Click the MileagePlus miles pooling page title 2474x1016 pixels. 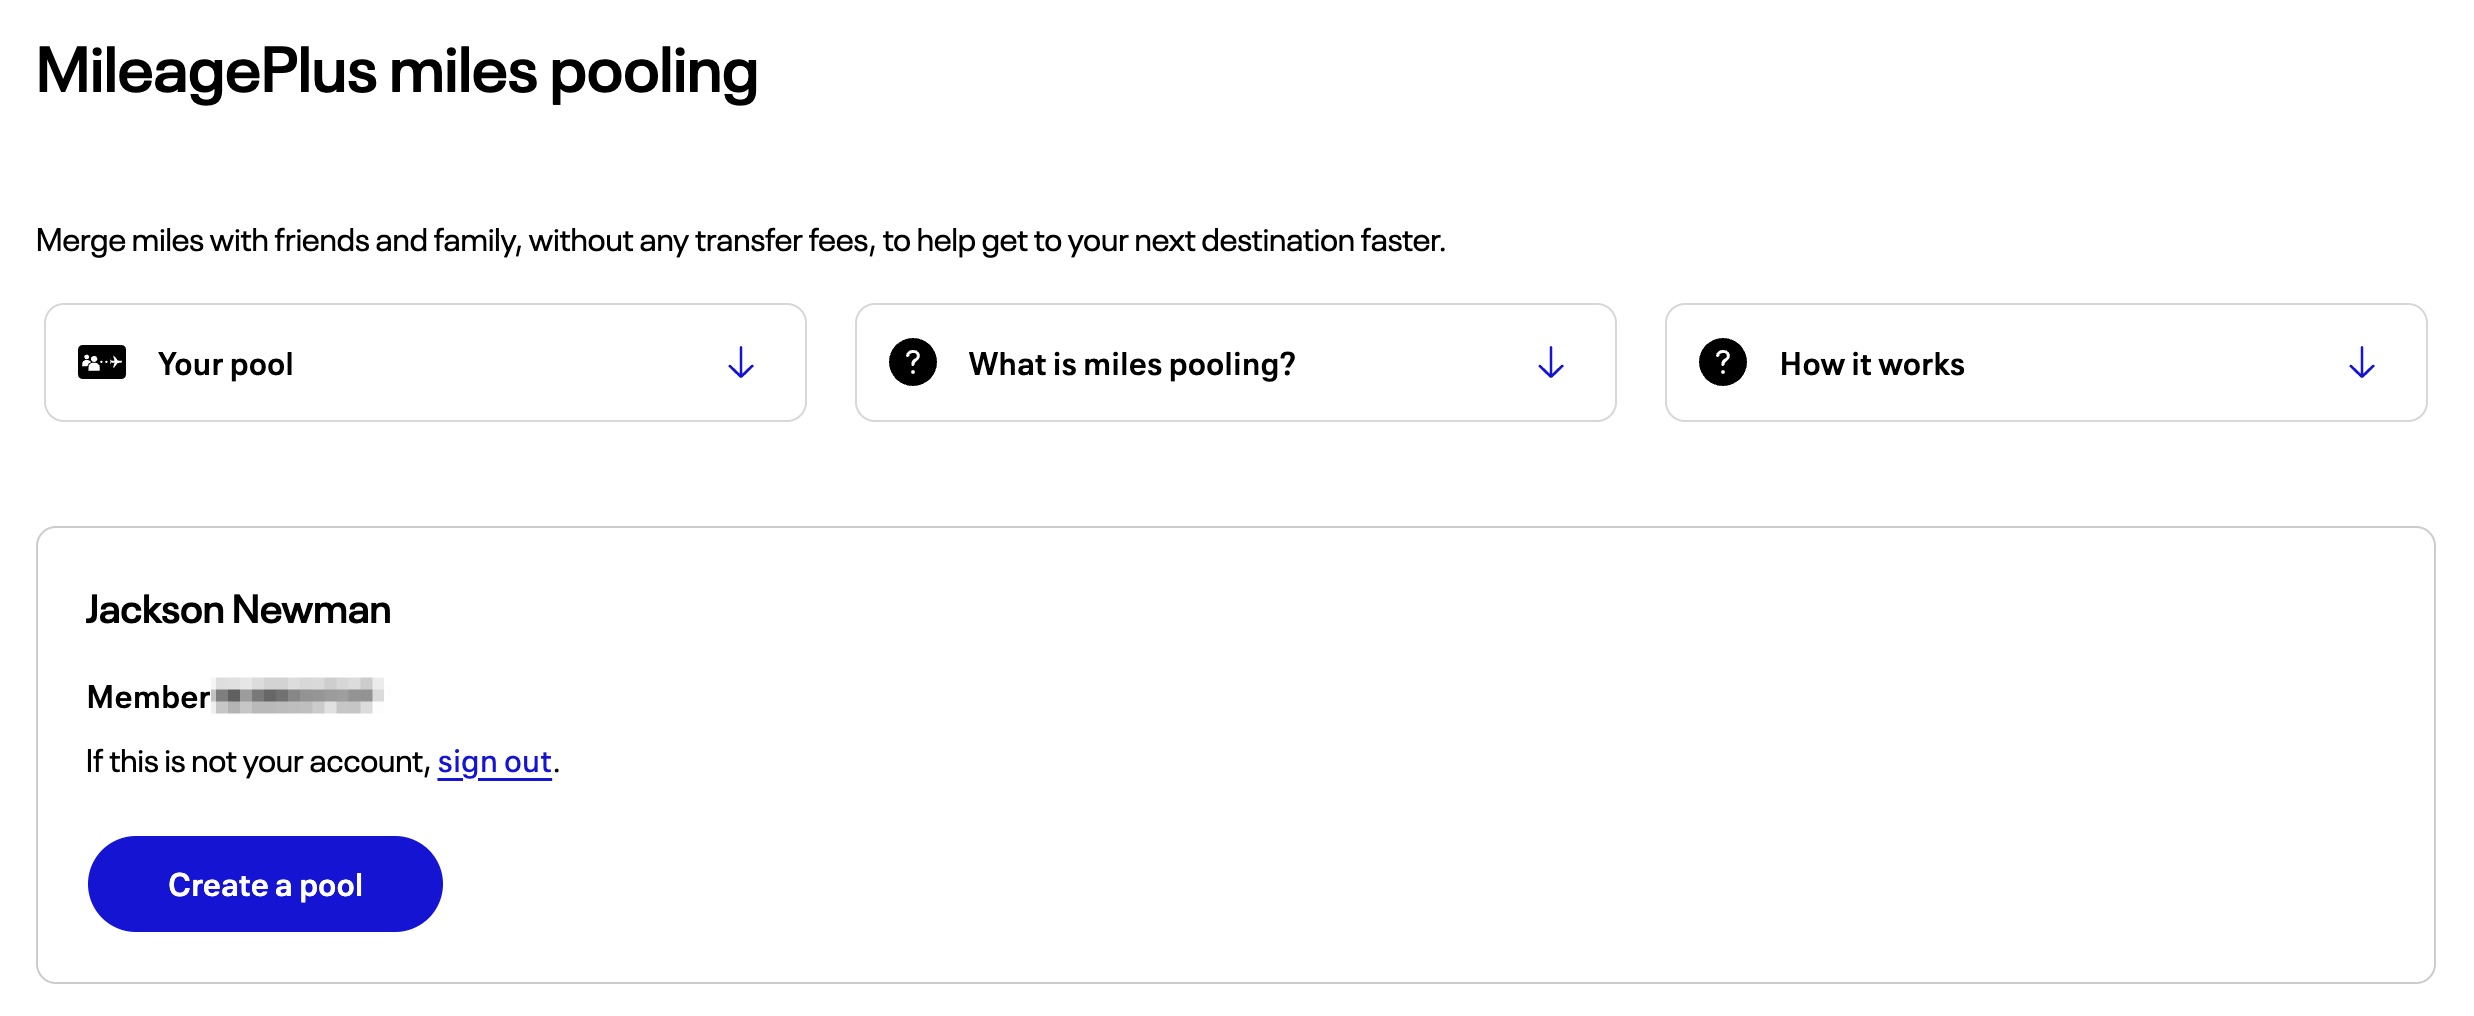click(397, 70)
